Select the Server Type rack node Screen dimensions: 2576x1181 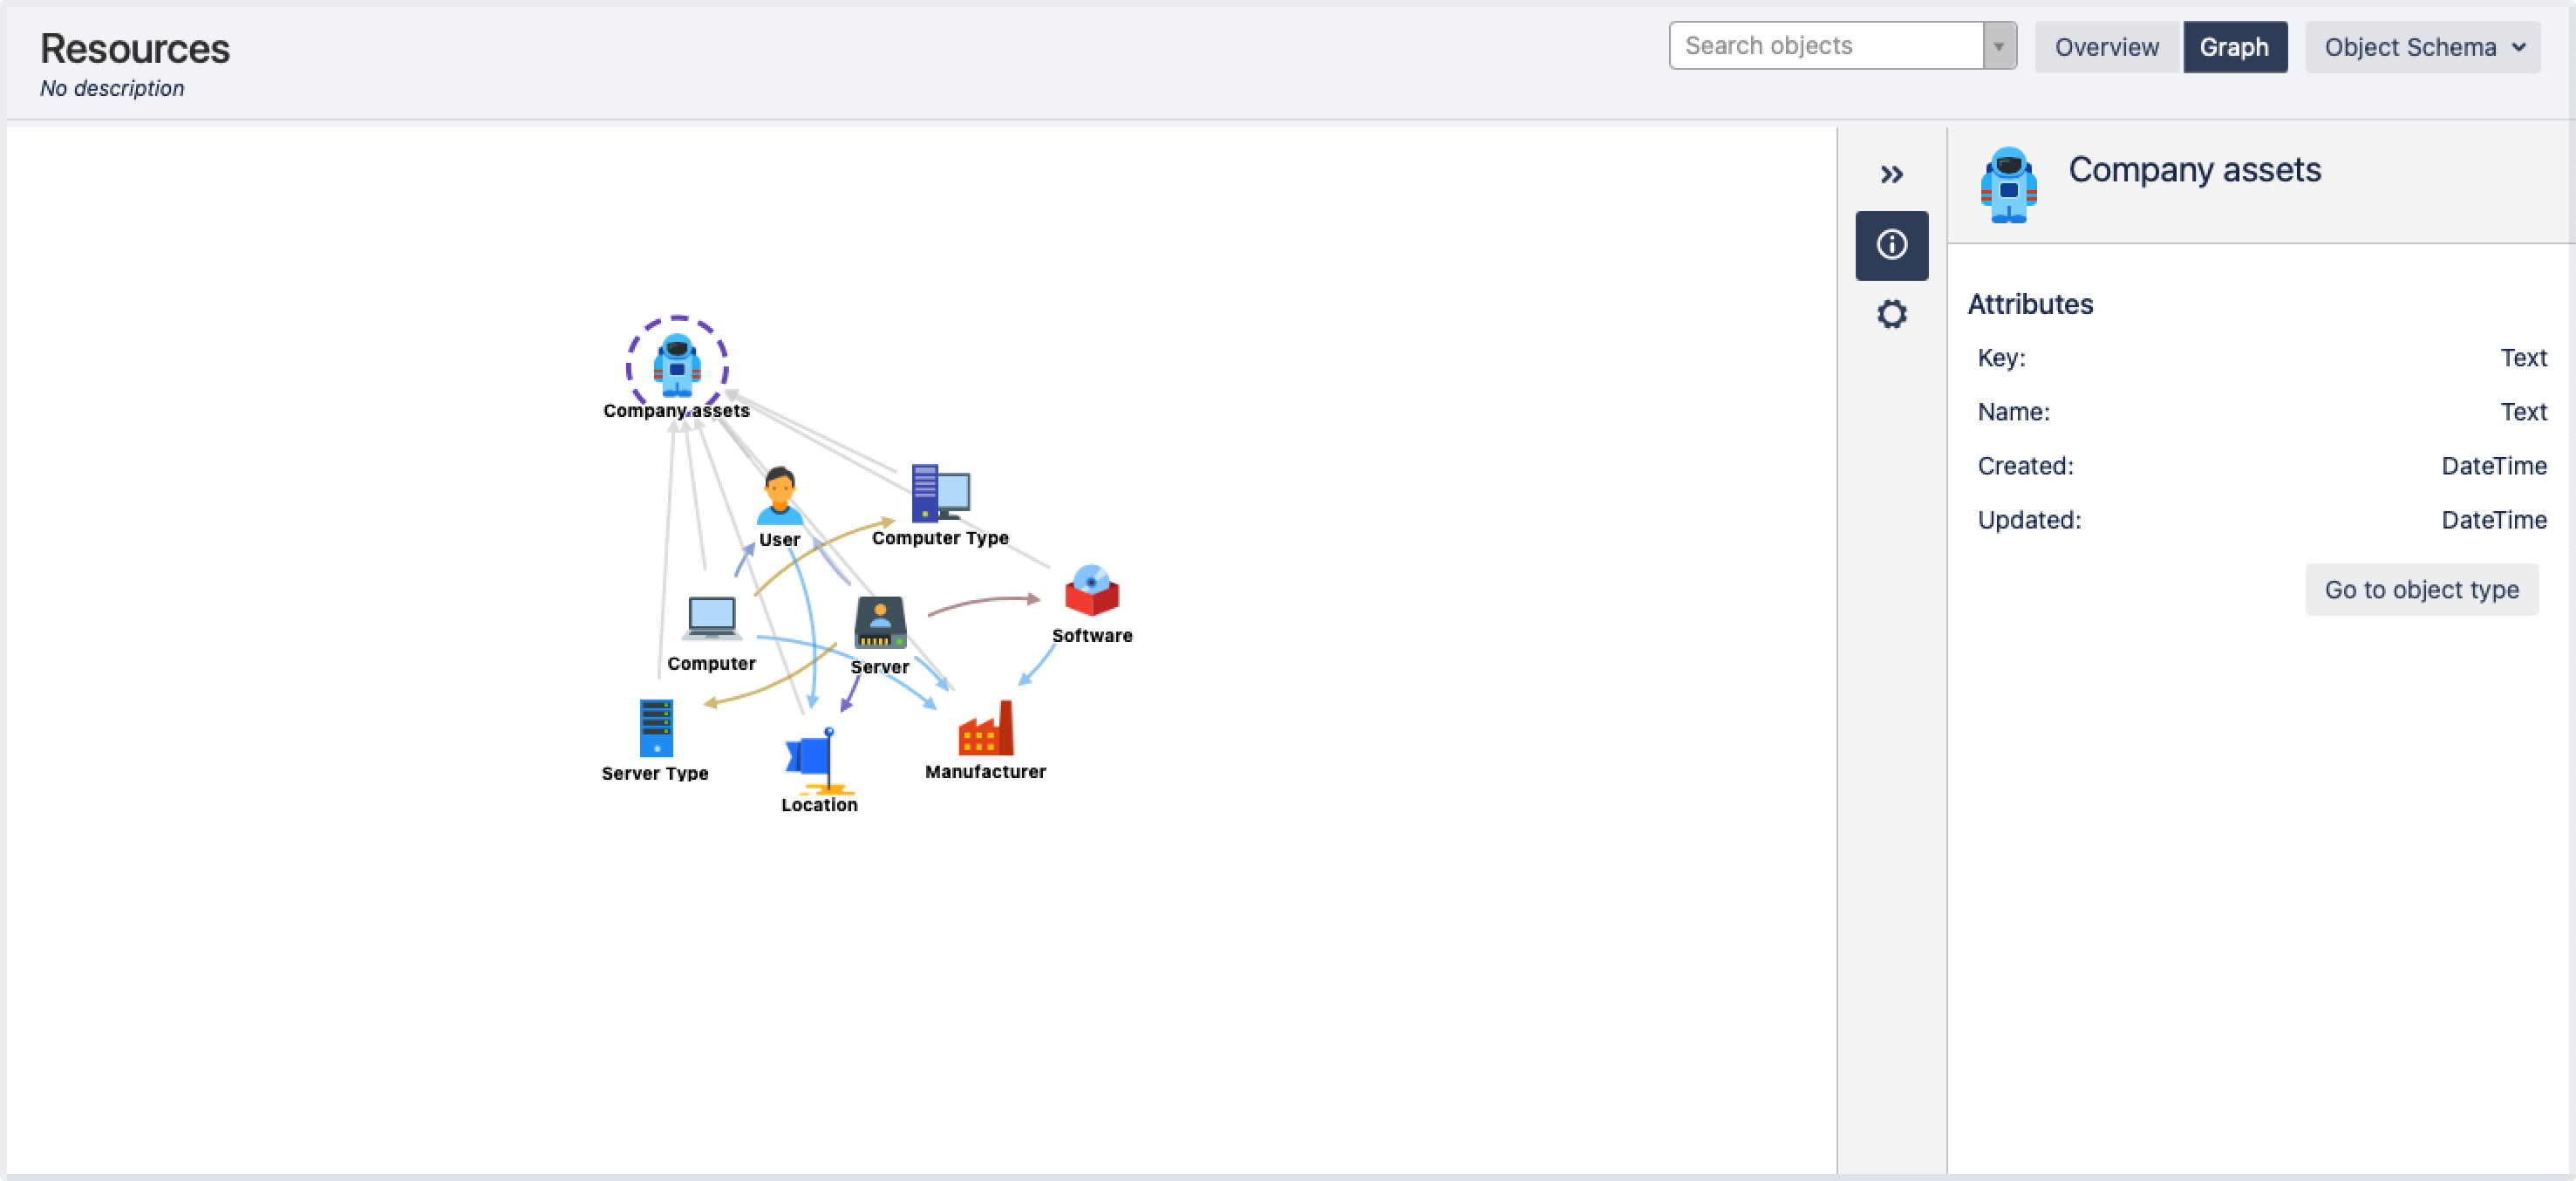656,729
